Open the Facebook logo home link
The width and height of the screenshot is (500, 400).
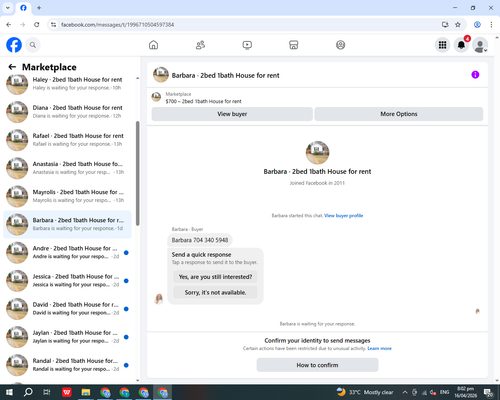[x=14, y=45]
